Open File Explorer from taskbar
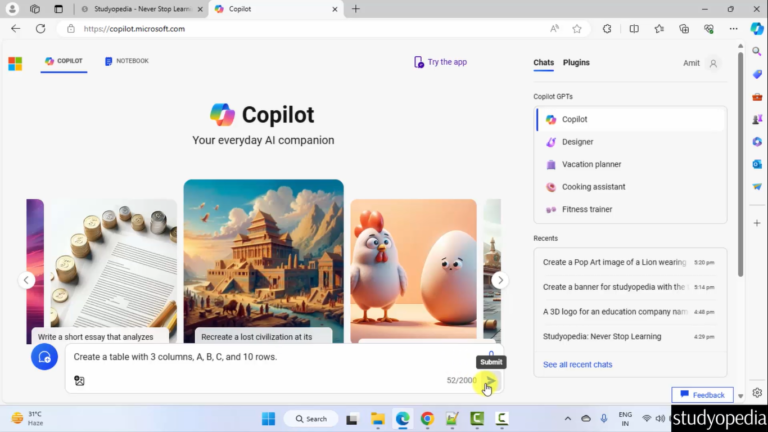The height and width of the screenshot is (432, 768). click(x=378, y=419)
